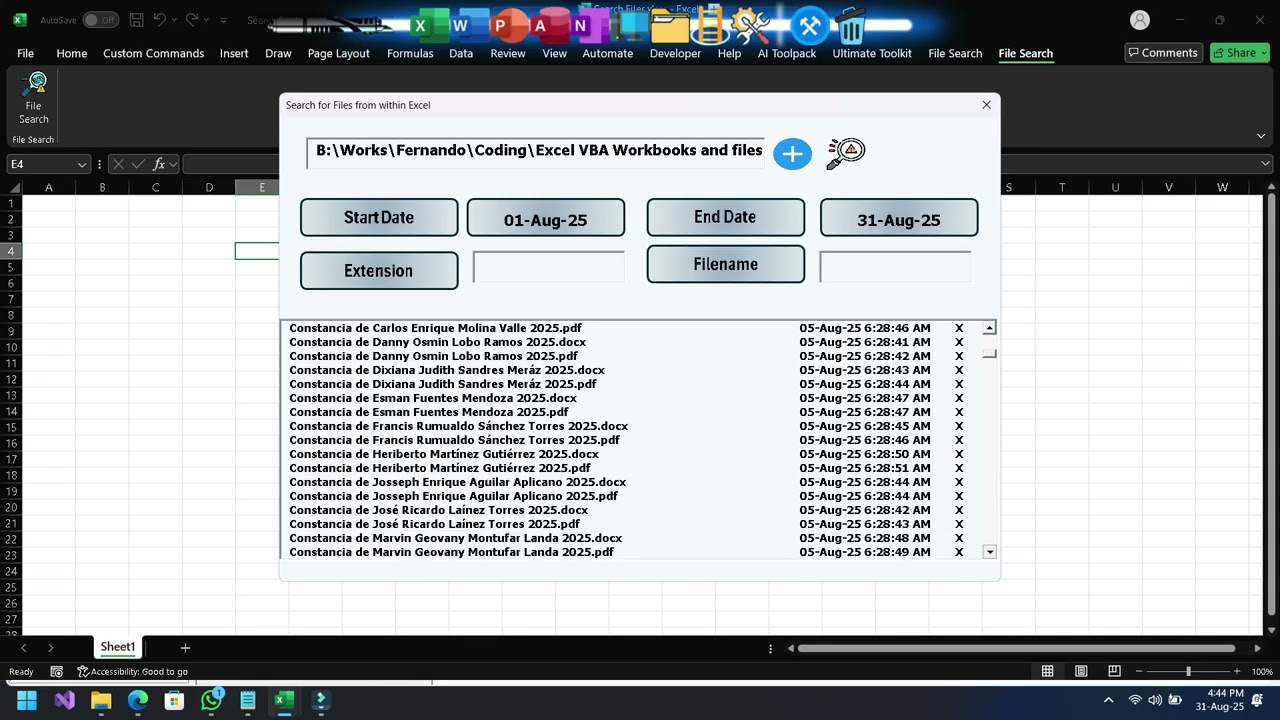This screenshot has height=720, width=1280.
Task: Click the gear and wrench tools icon
Action: pyautogui.click(x=750, y=26)
